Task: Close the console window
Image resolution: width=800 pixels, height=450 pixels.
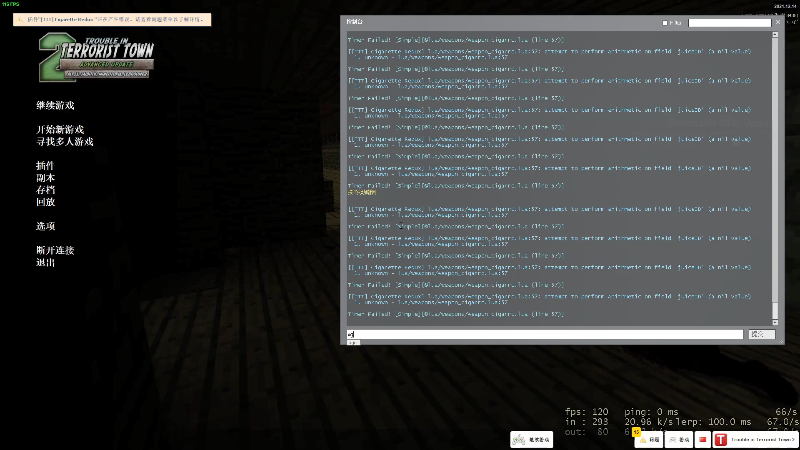Action: click(x=778, y=22)
